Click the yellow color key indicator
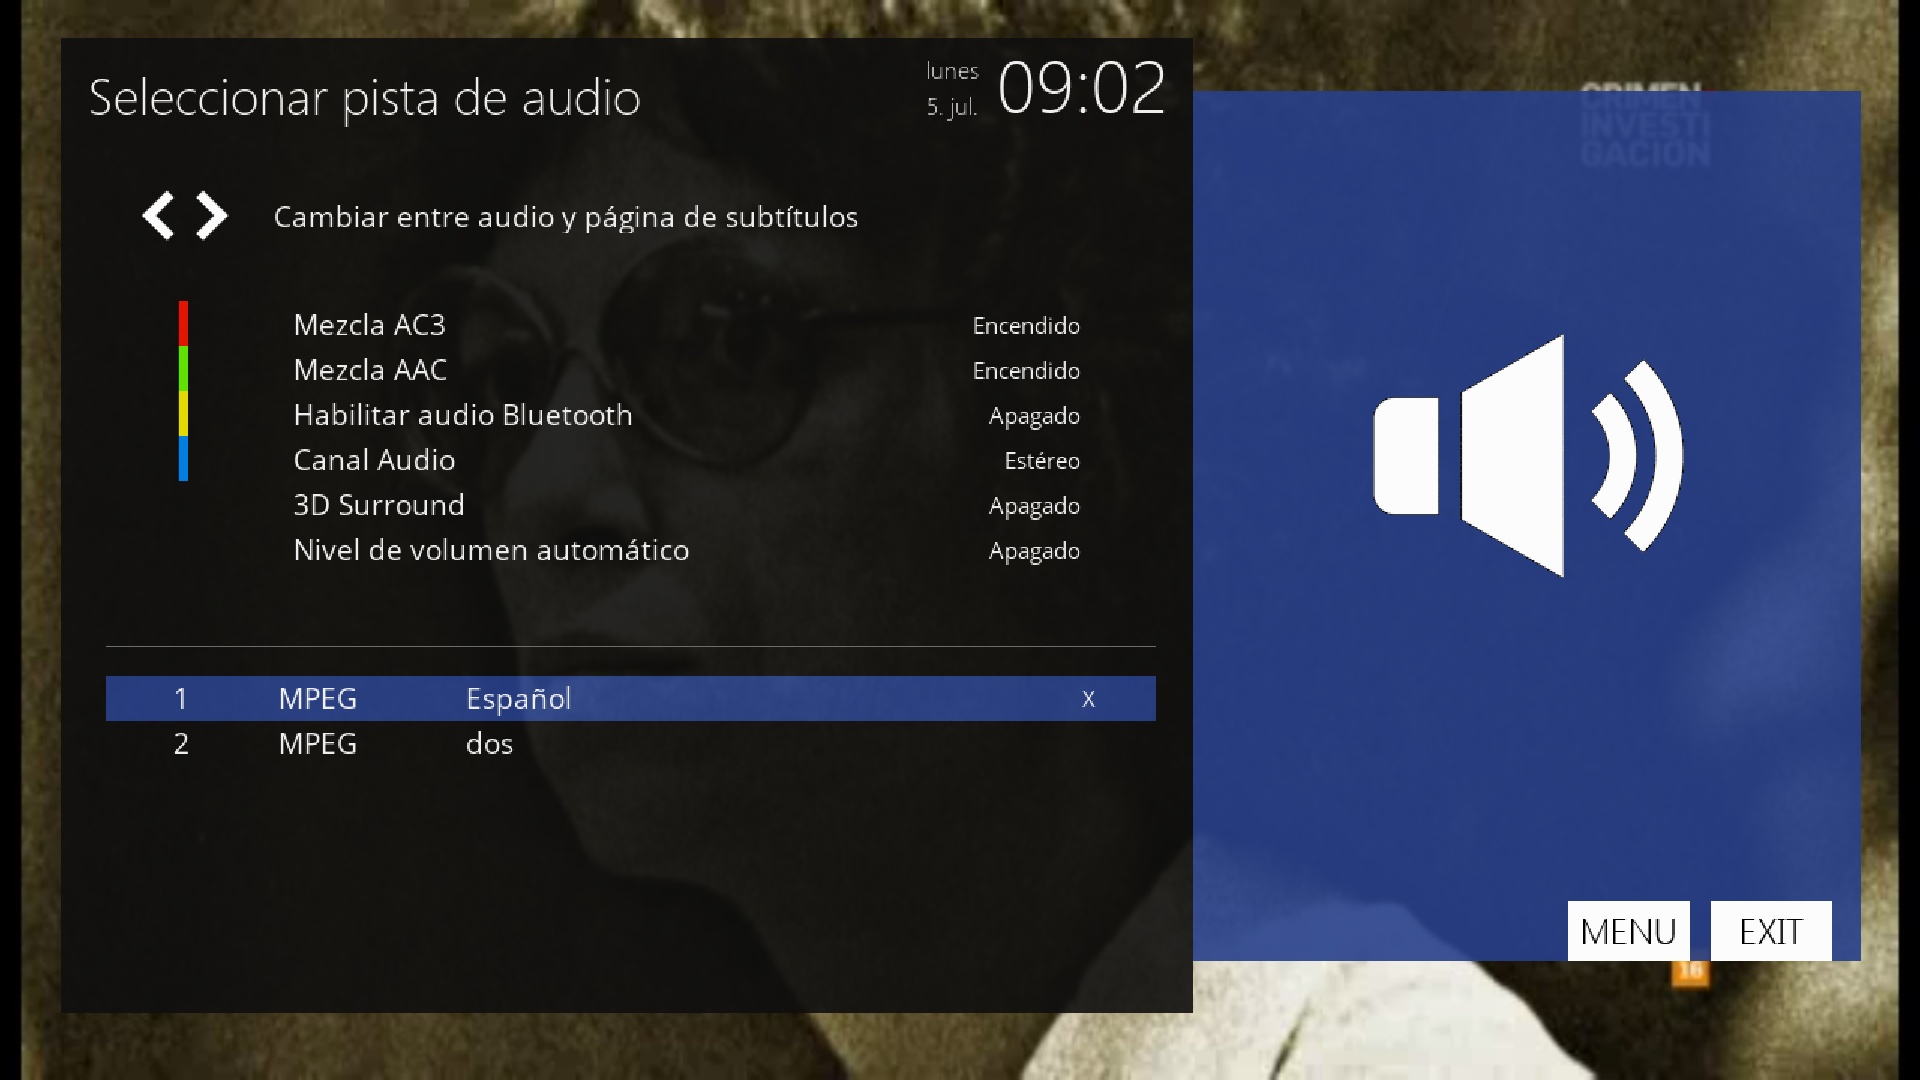The image size is (1920, 1080). tap(183, 414)
